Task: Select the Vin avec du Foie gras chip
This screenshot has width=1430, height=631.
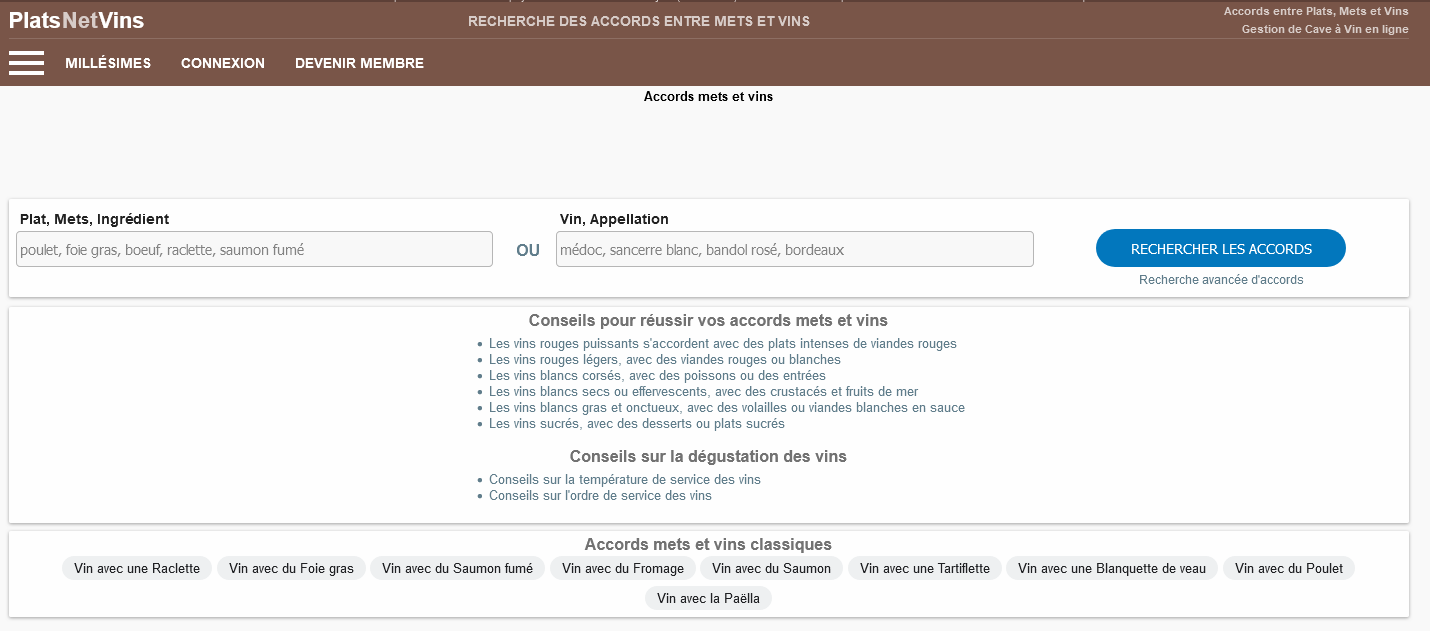Action: [291, 568]
